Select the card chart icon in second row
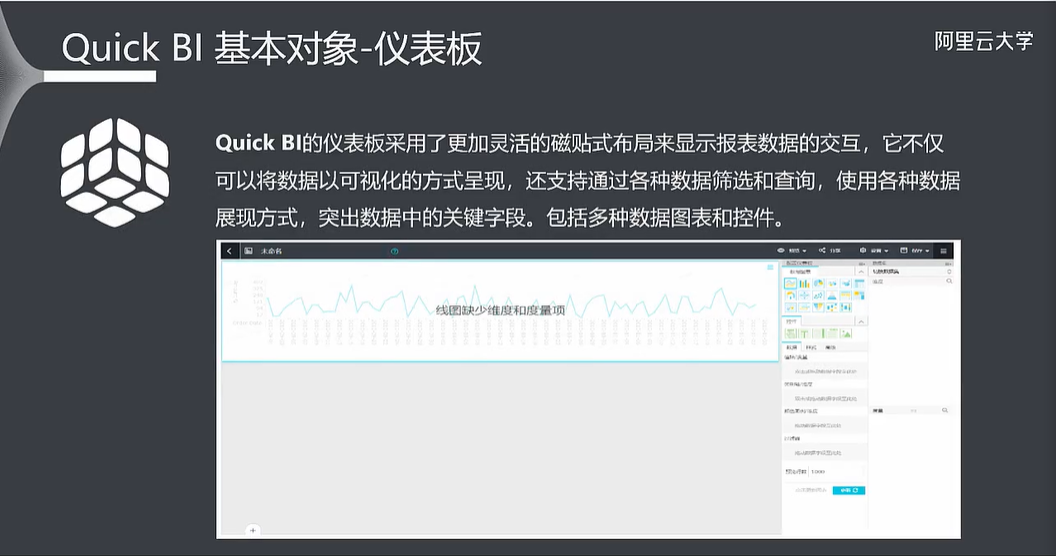This screenshot has height=556, width=1056. (x=846, y=296)
